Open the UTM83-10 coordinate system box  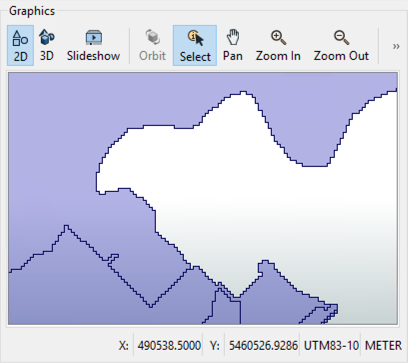pos(331,345)
